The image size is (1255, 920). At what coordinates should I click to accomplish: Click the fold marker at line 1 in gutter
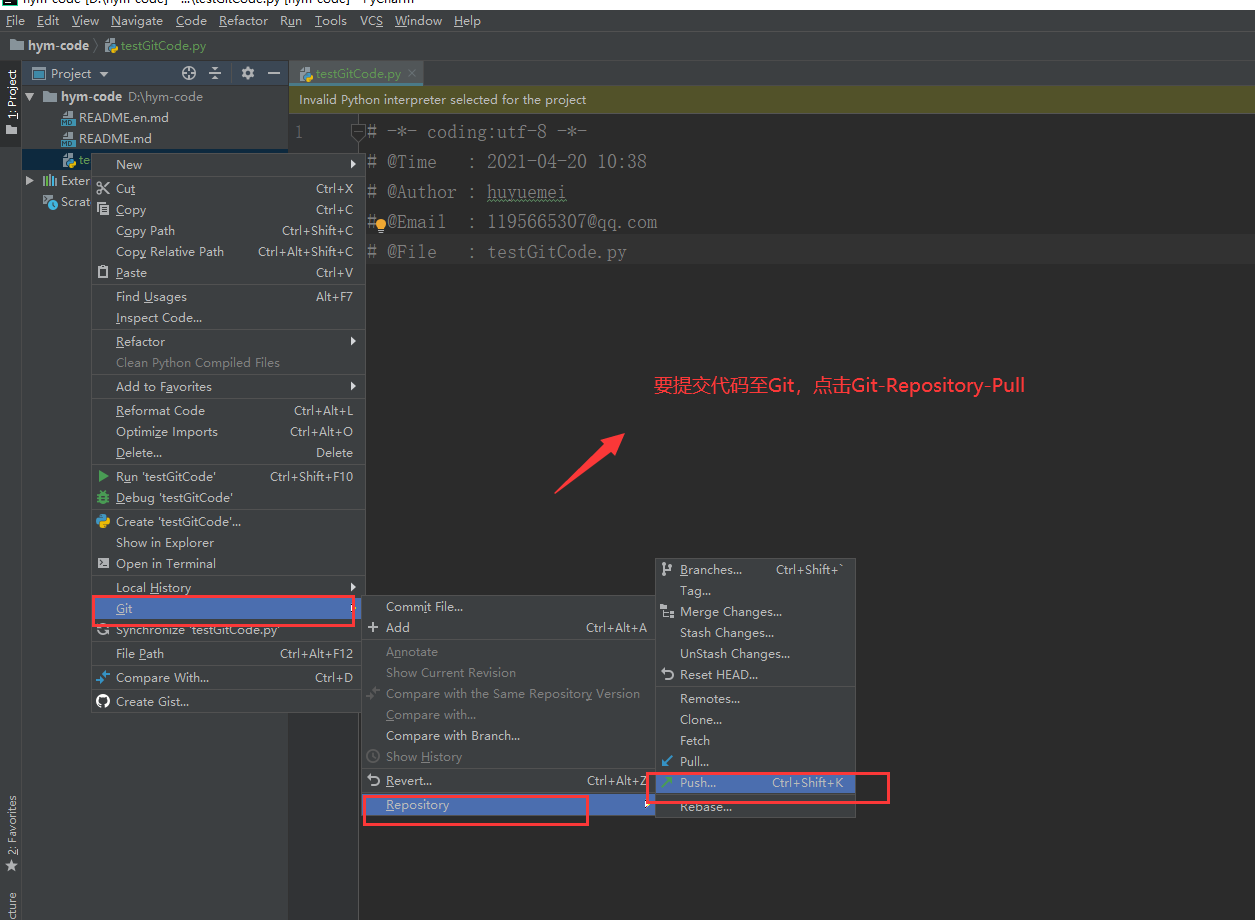tap(358, 132)
